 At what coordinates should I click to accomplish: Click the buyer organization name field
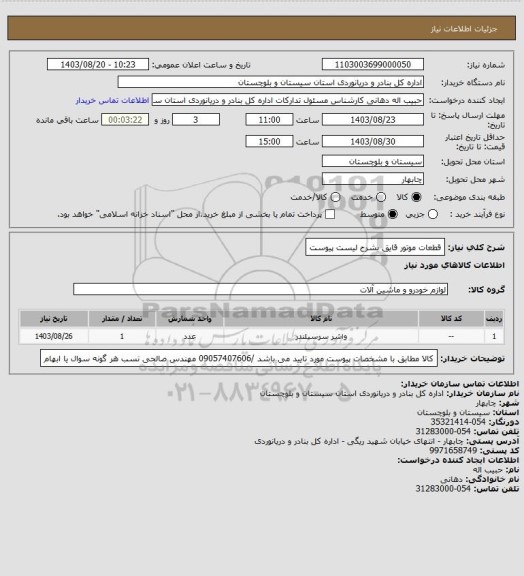coord(270,82)
